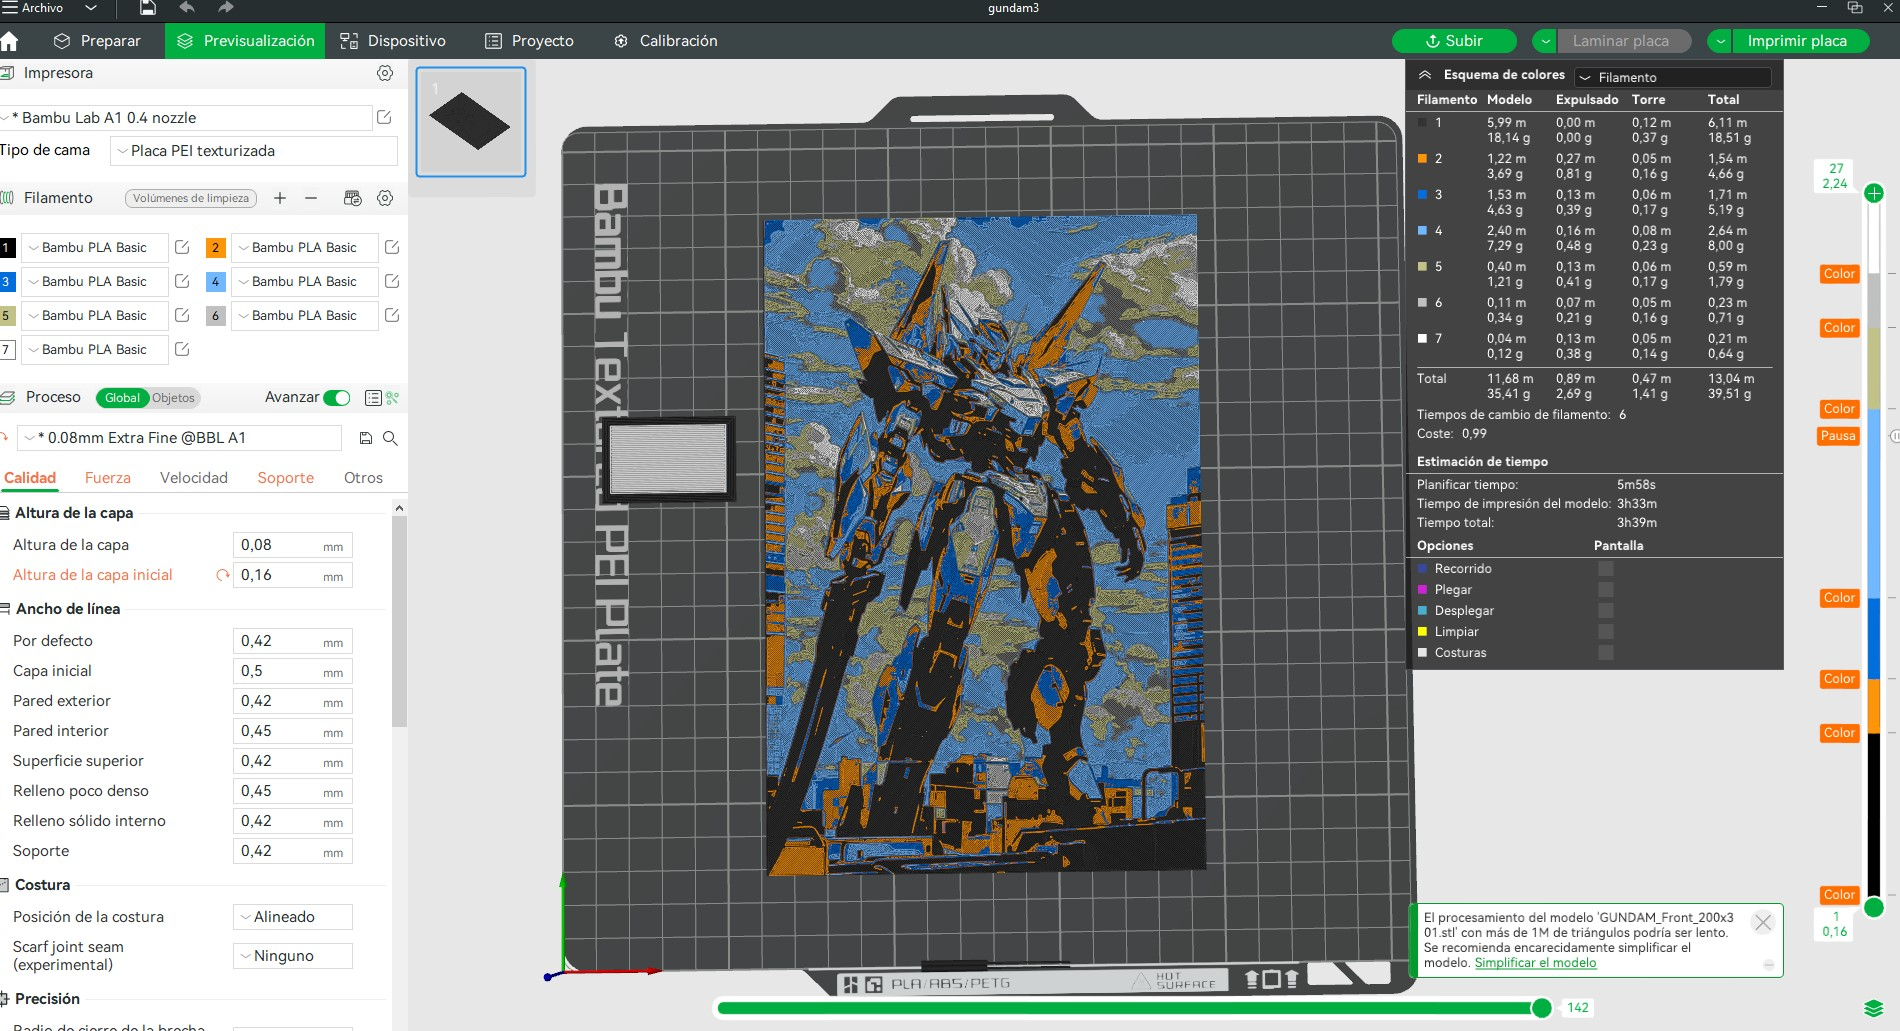Screen dimensions: 1900x1031
Task: Click the Pausa marker on layer slider
Action: [1838, 436]
